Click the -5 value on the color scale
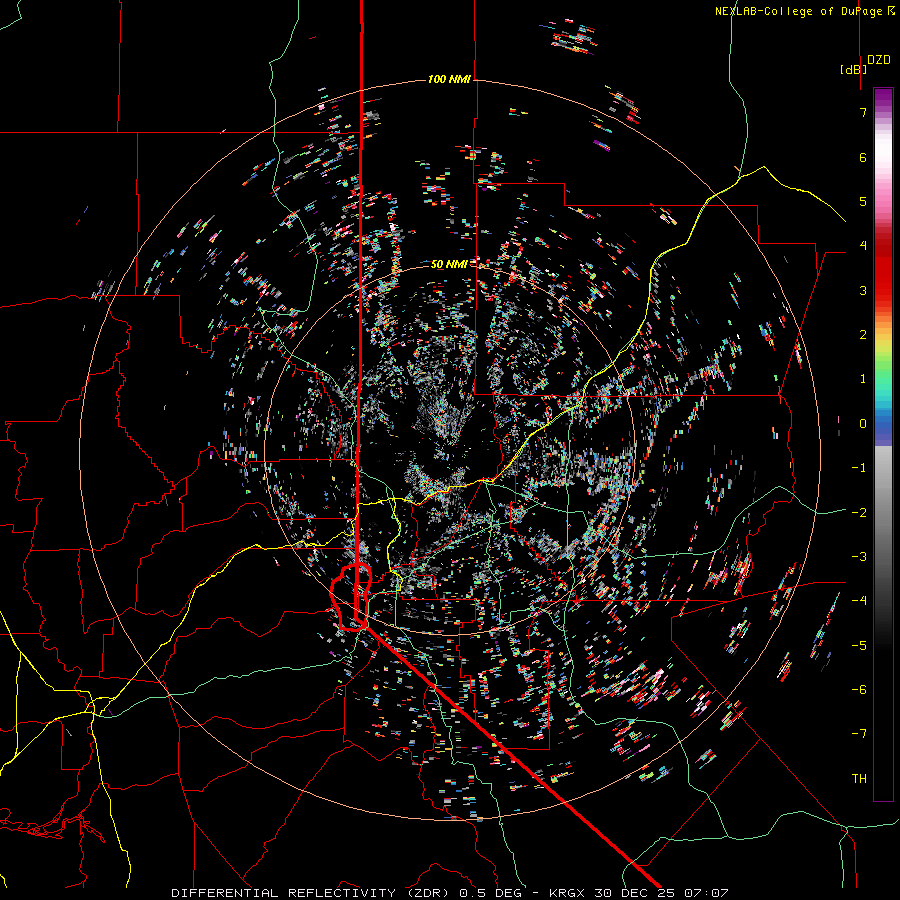Screen dimensions: 900x900 (859, 646)
